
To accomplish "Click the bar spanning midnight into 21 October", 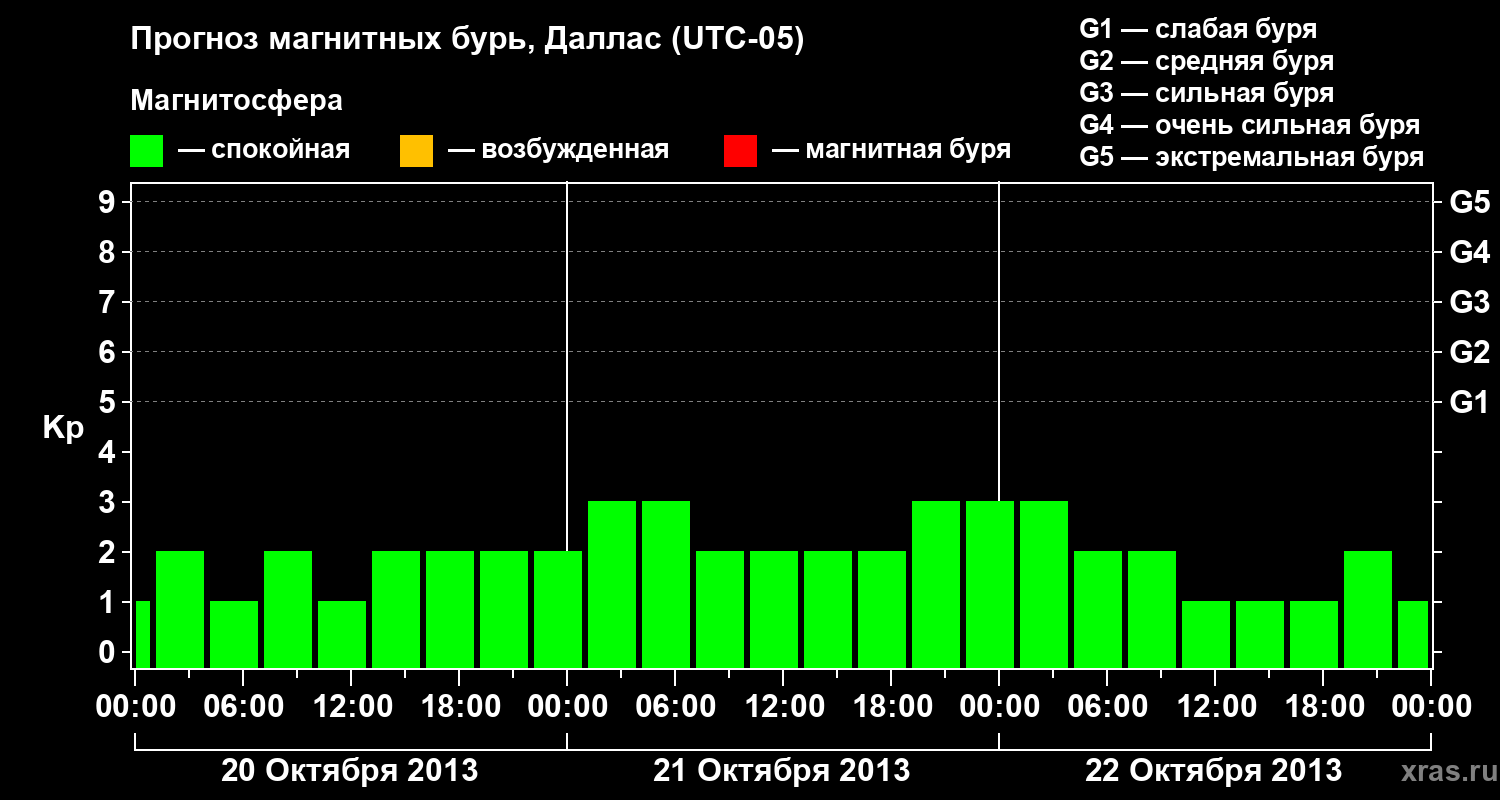I will click(558, 609).
